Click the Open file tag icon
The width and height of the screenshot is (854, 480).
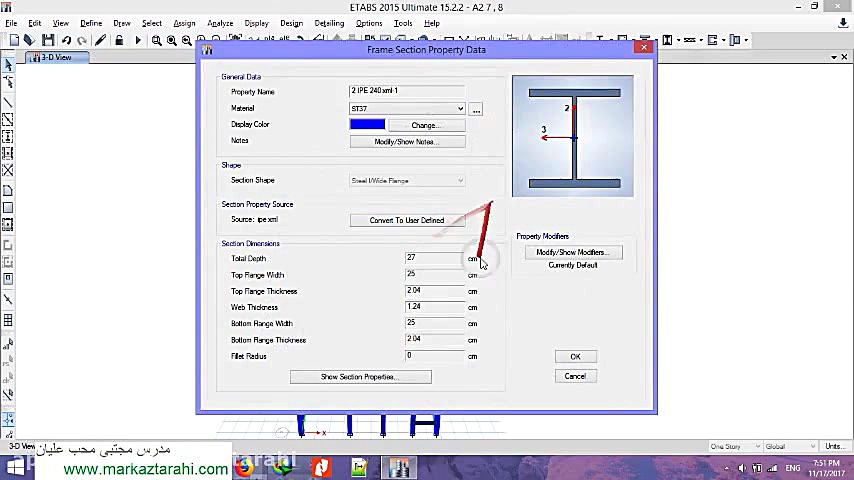29,40
